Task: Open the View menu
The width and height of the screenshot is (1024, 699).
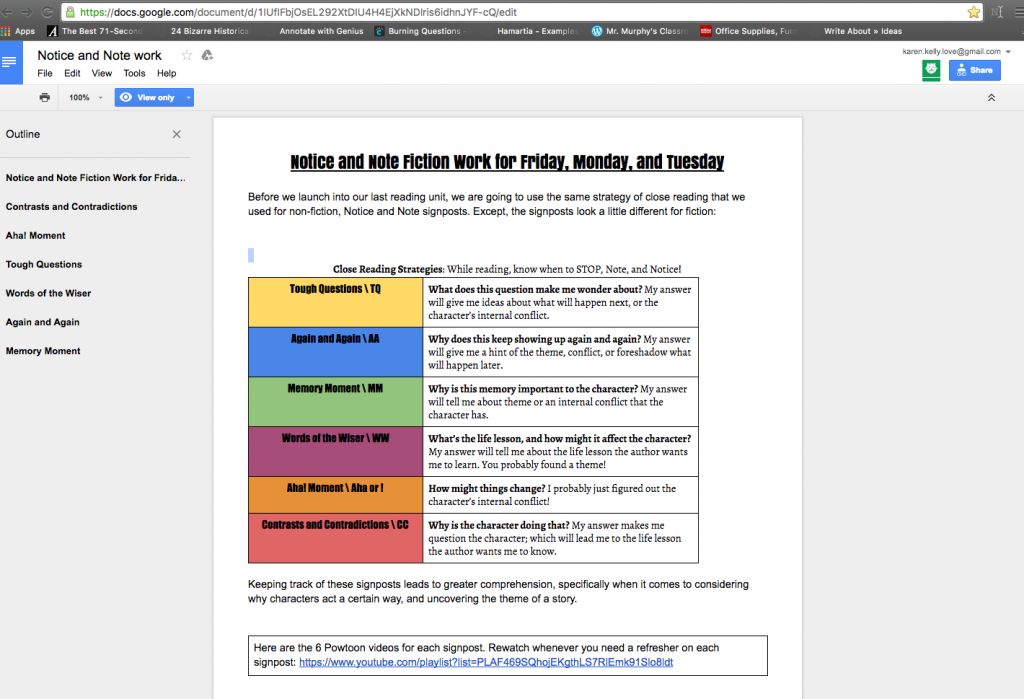Action: pyautogui.click(x=101, y=73)
